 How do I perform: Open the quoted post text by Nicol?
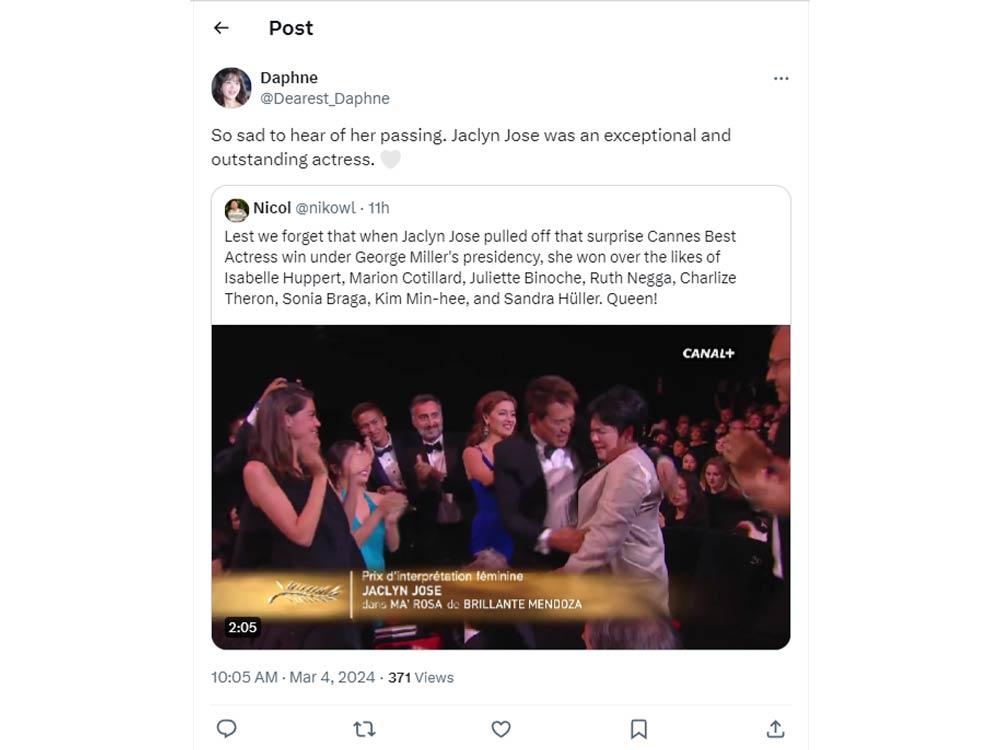[x=480, y=267]
